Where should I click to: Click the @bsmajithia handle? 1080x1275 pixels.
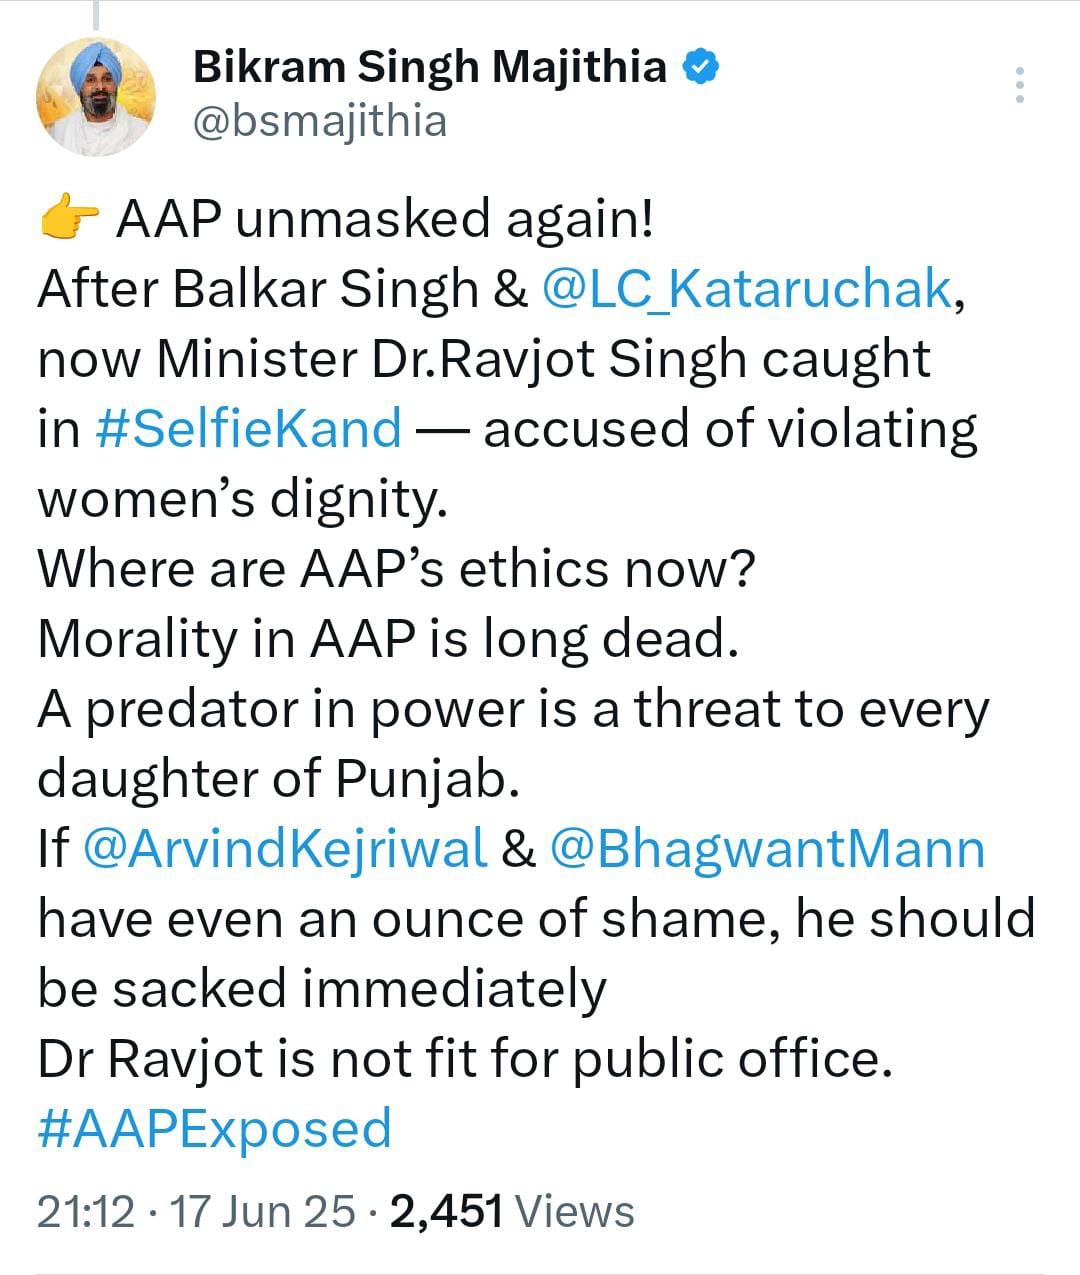tap(319, 121)
